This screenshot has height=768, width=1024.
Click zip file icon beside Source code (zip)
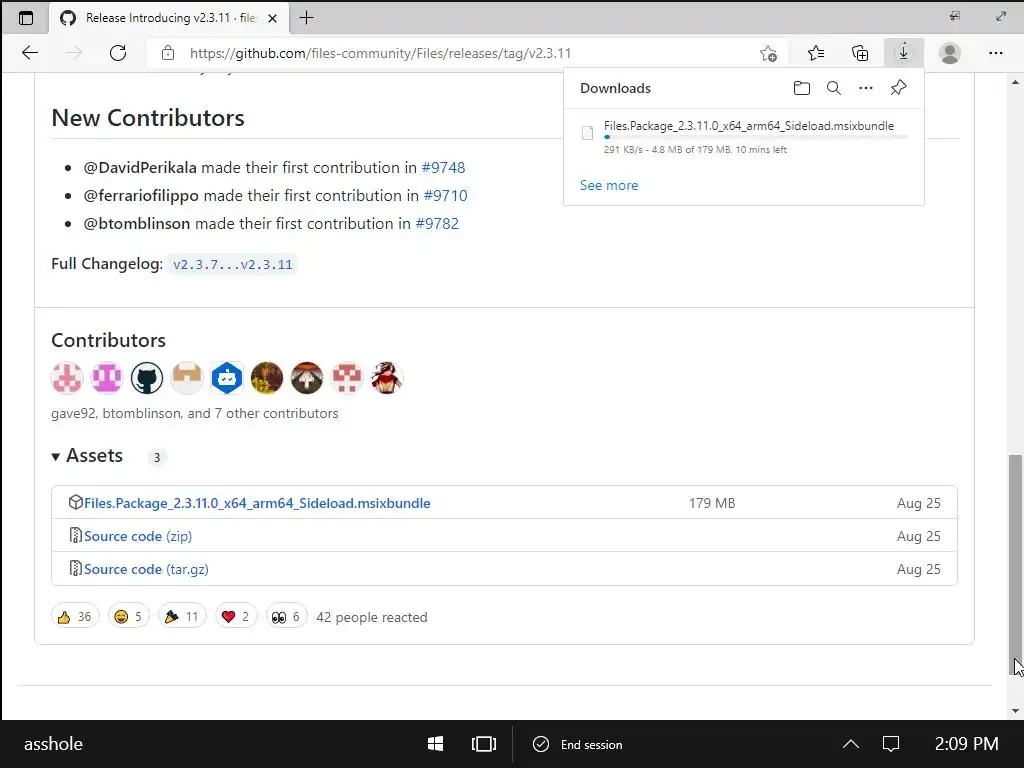tap(75, 535)
